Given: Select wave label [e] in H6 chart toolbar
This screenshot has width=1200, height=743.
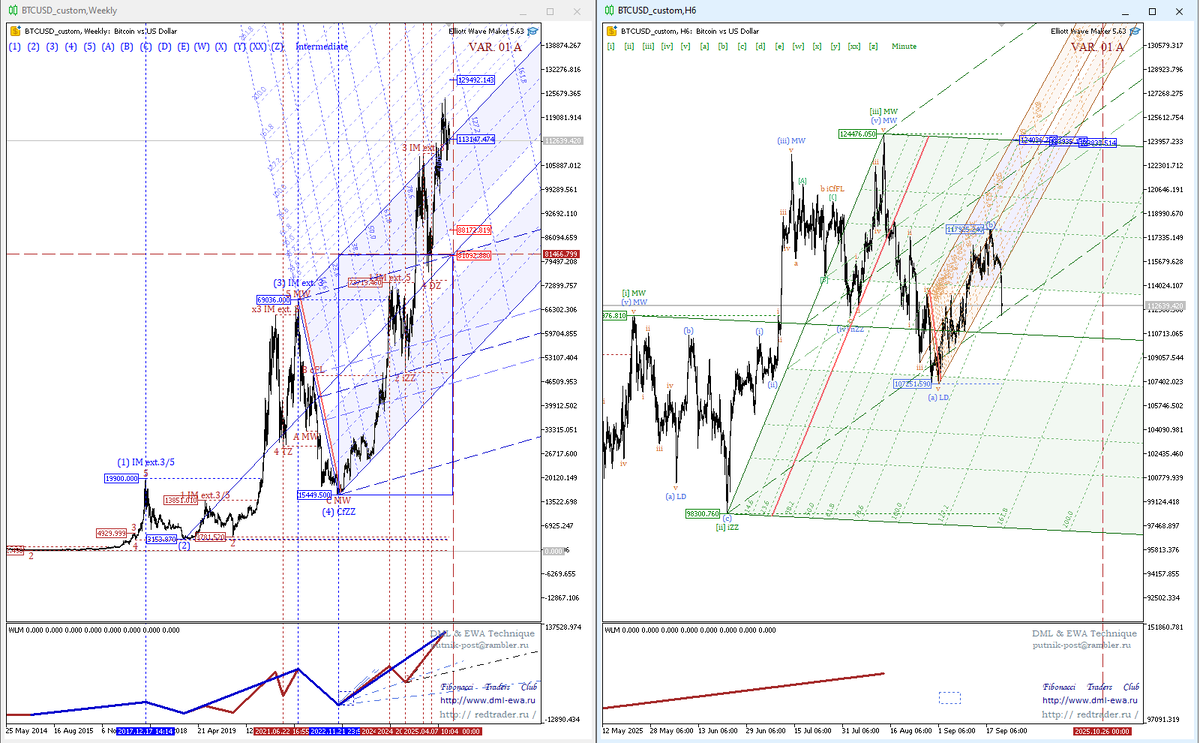Looking at the screenshot, I should tap(779, 46).
